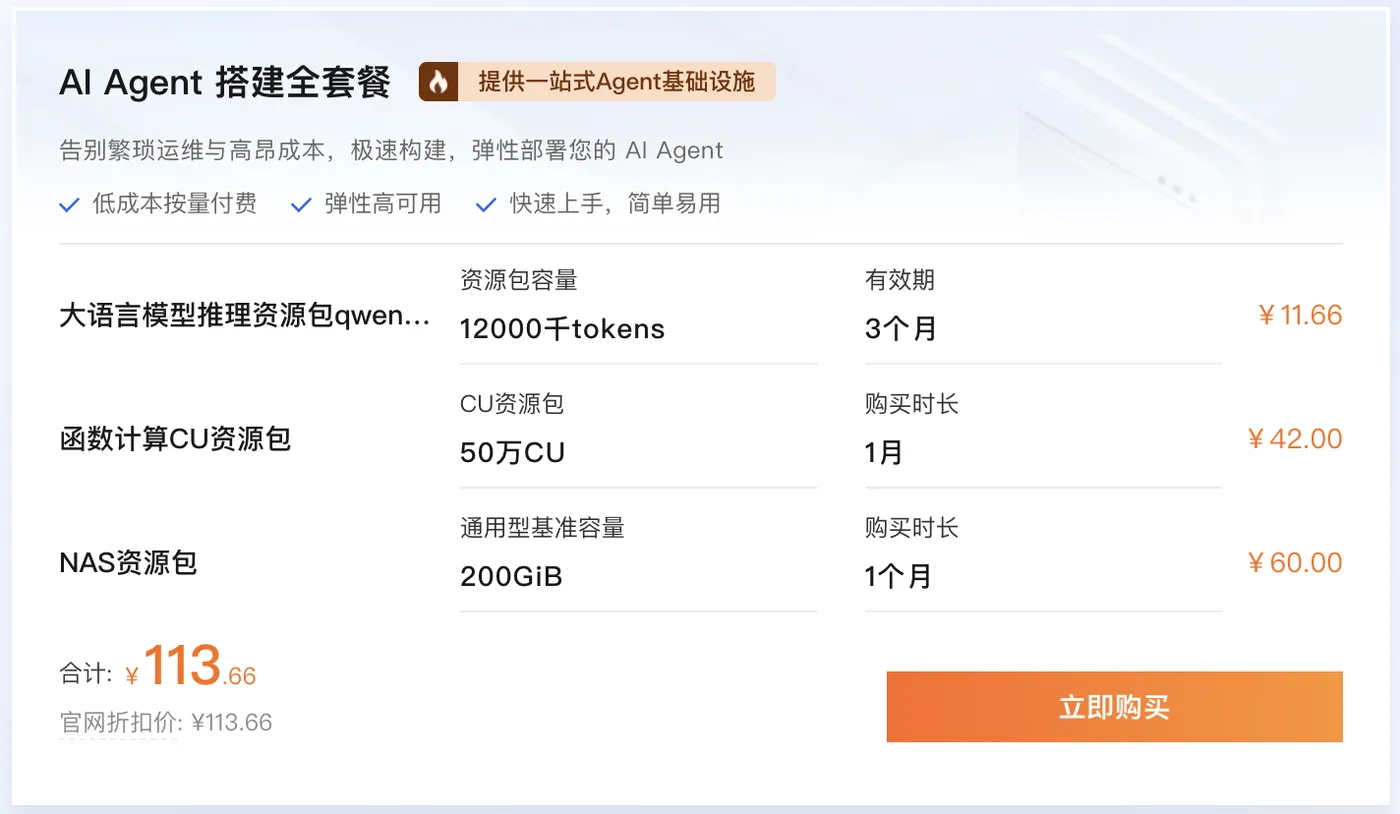1400x814 pixels.
Task: Select the 12000千tokens capacity option
Action: (562, 328)
